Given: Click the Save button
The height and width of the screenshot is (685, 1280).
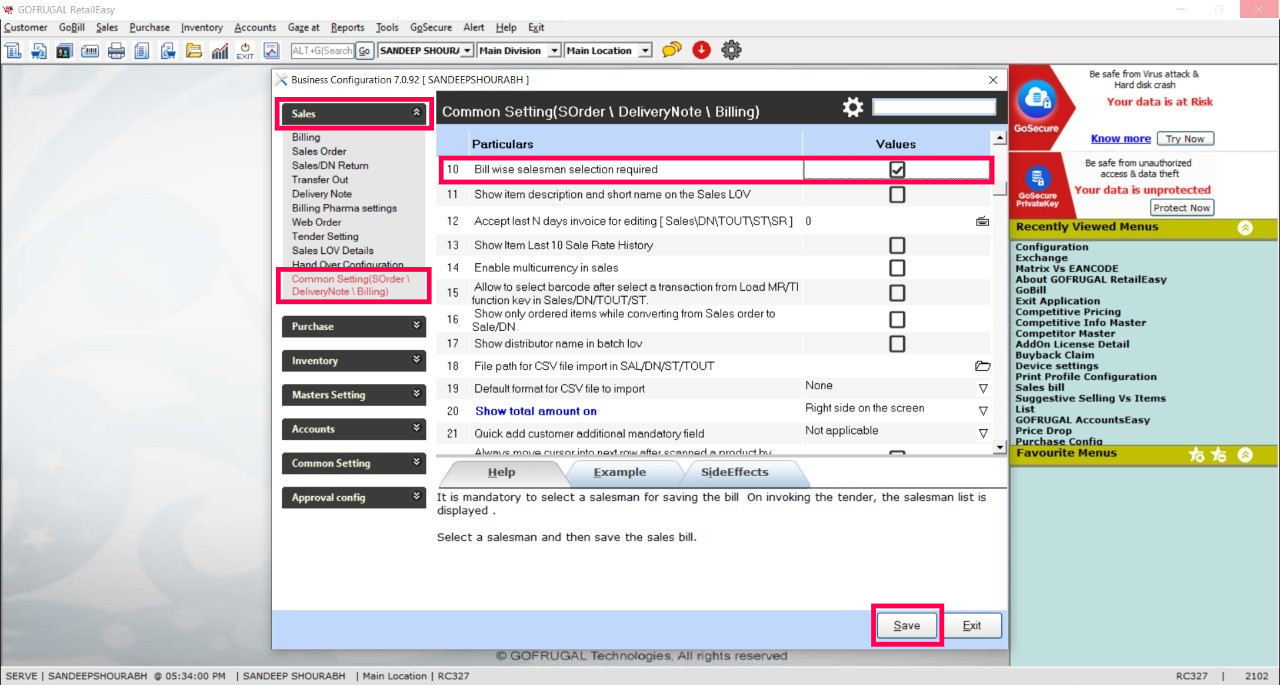Looking at the screenshot, I should (x=906, y=625).
